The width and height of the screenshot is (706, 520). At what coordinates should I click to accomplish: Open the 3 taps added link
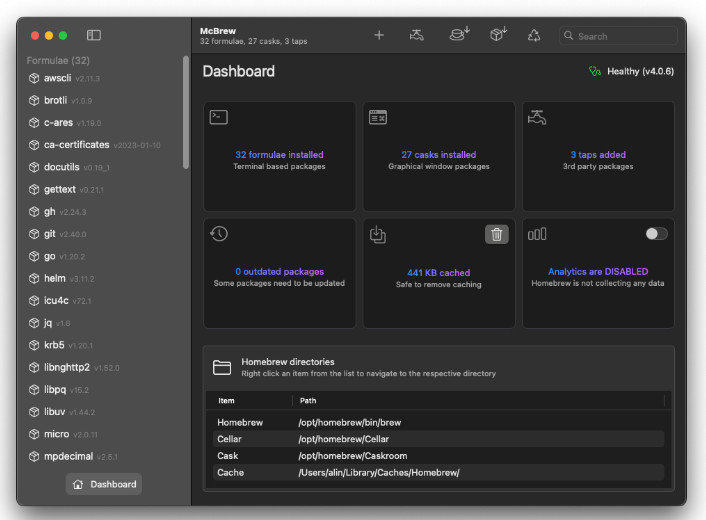coord(598,154)
